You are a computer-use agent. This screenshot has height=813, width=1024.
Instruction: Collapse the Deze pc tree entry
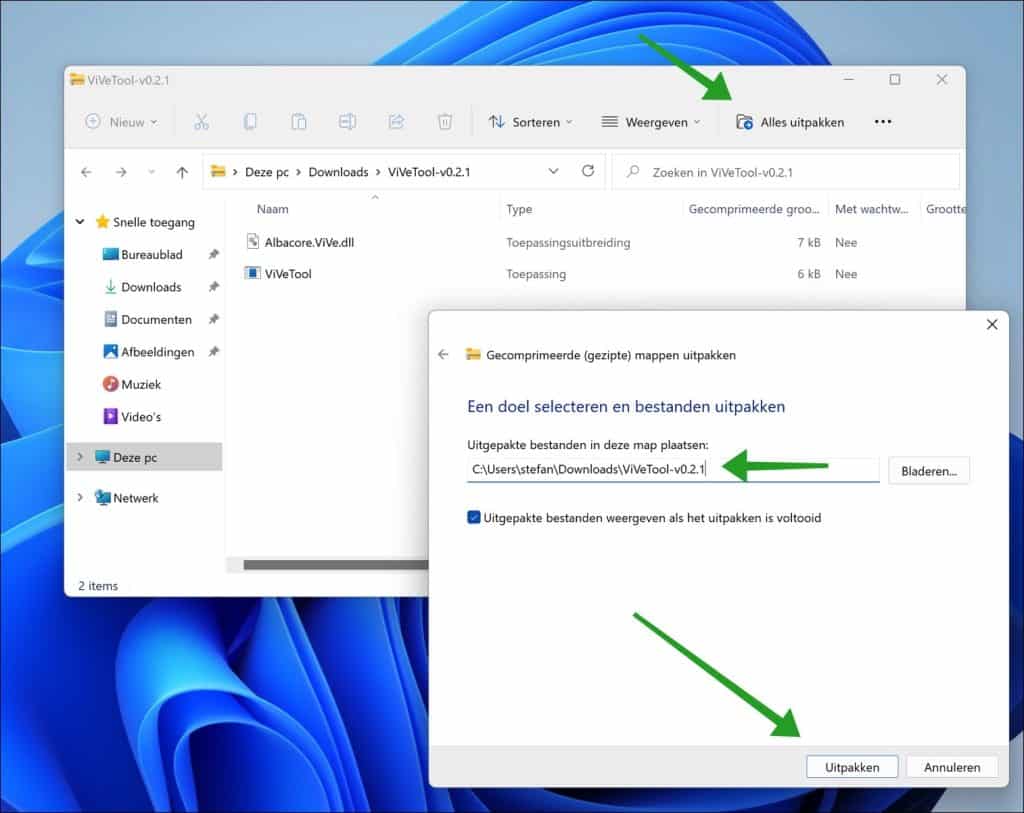tap(80, 456)
